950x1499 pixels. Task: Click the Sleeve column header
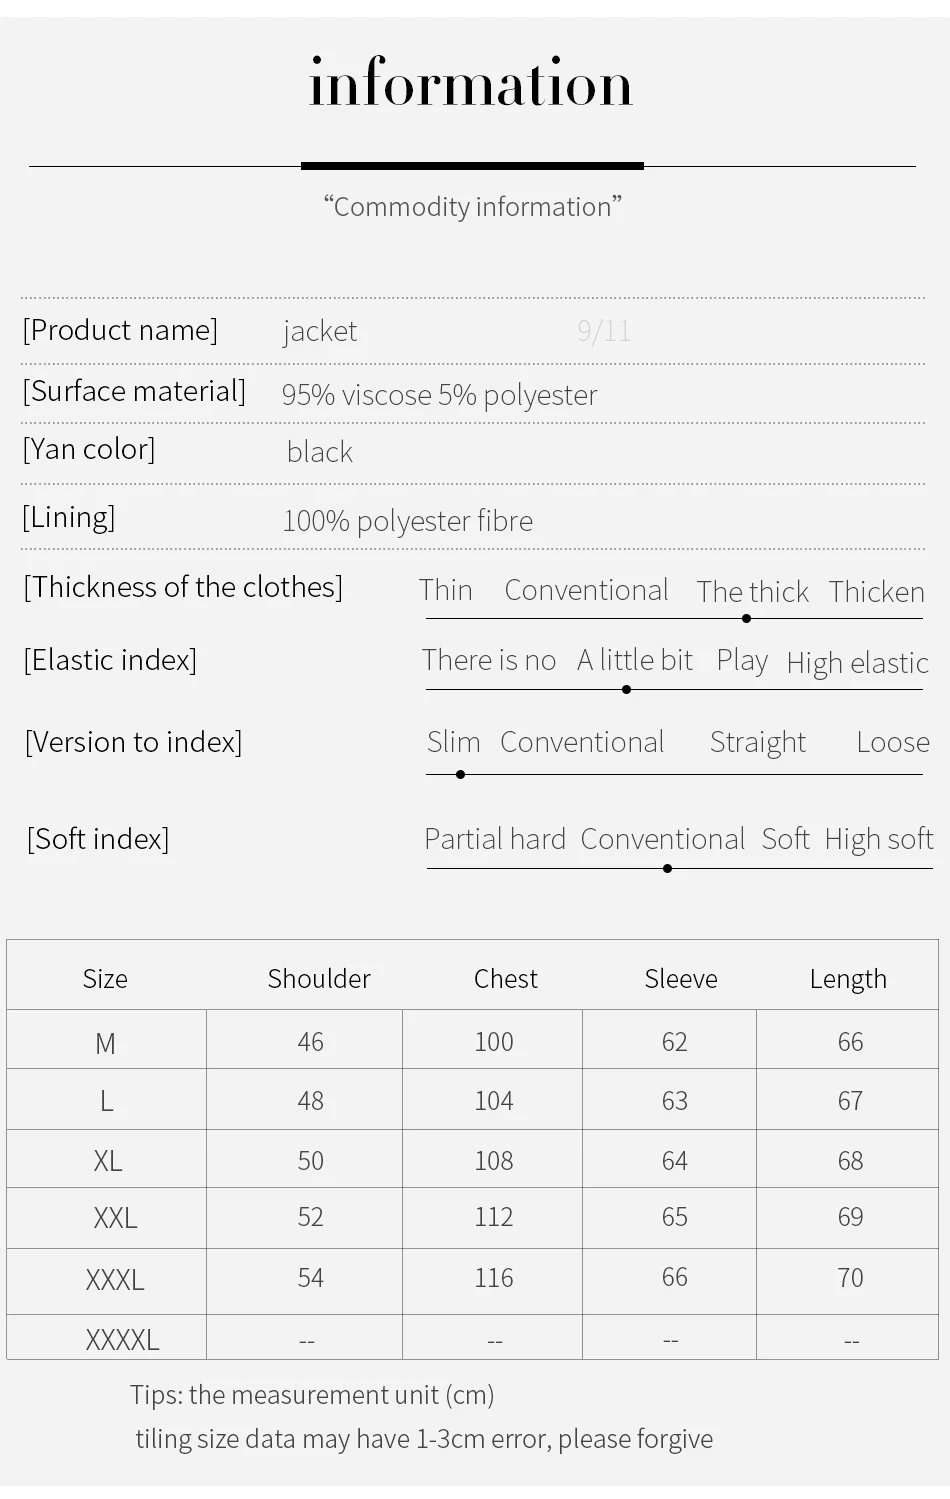click(681, 979)
